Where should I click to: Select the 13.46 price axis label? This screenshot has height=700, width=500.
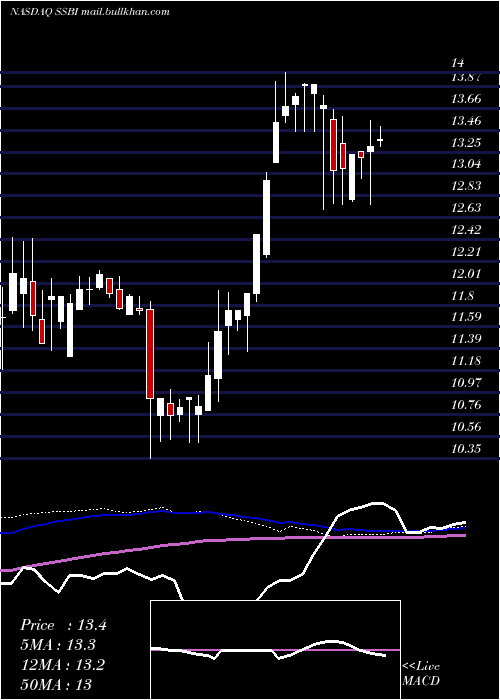click(x=467, y=121)
